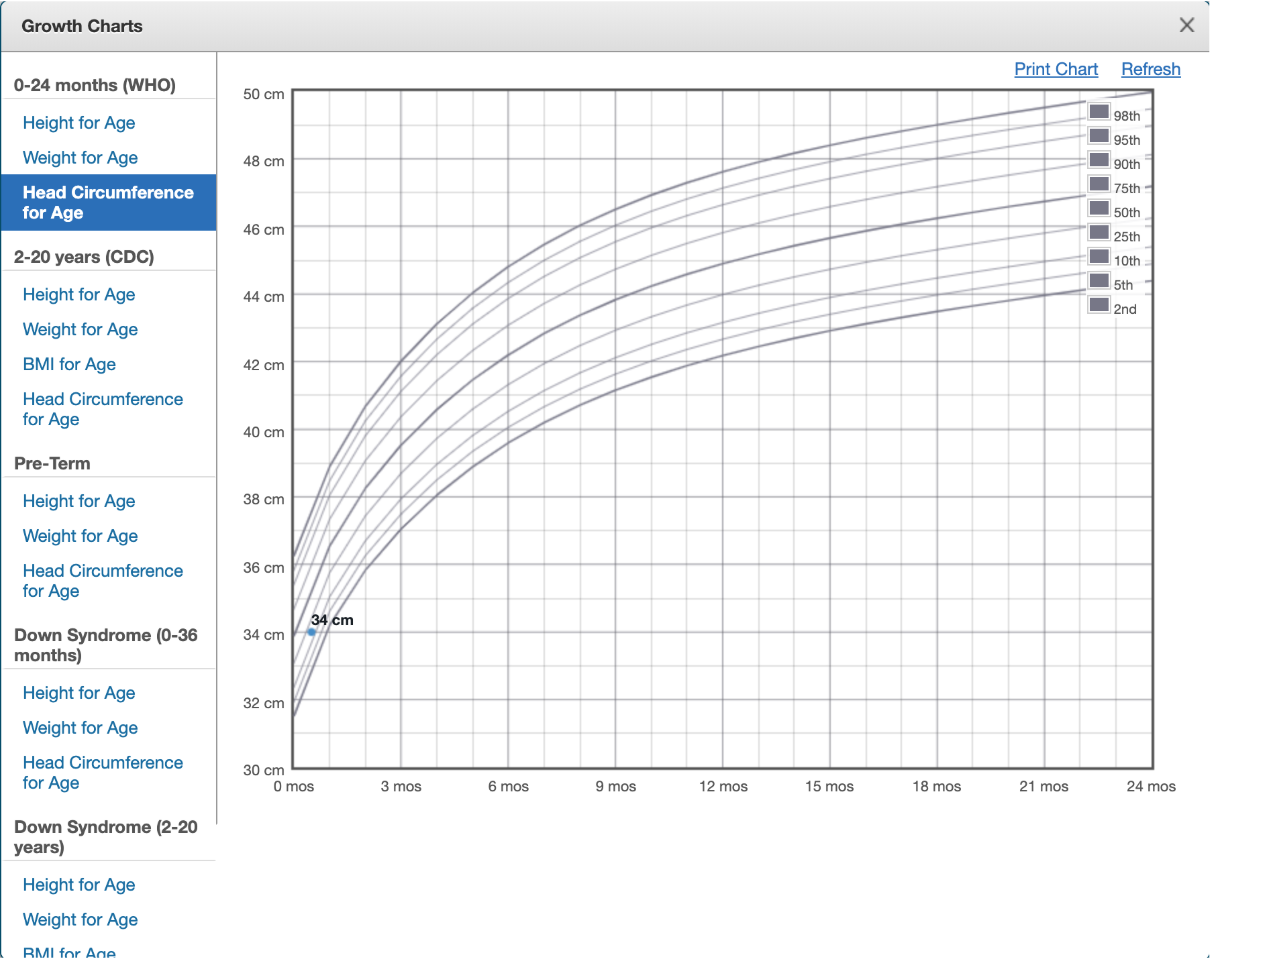This screenshot has width=1264, height=962.
Task: Select highlighted Head Circumference for Age item
Action: coord(108,202)
